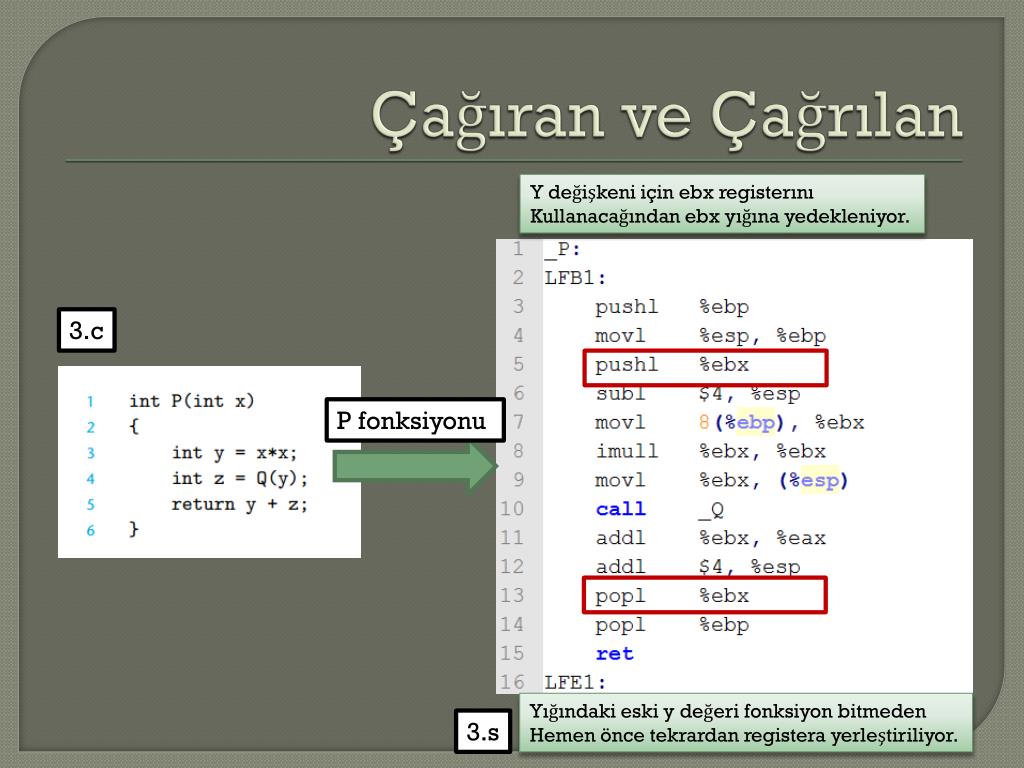The image size is (1024, 768).
Task: Click line number 6 in the C code listing
Action: point(91,530)
